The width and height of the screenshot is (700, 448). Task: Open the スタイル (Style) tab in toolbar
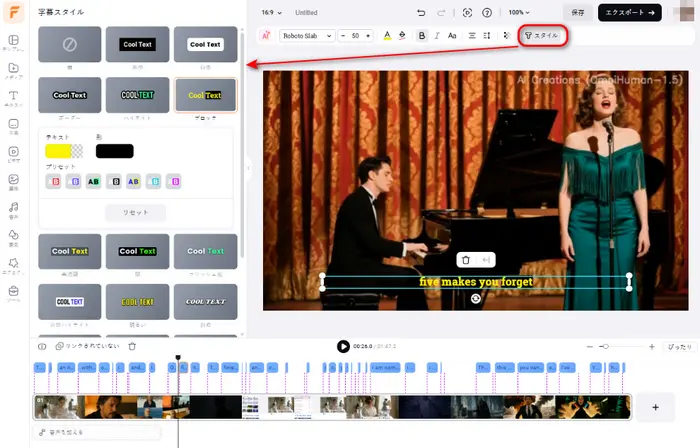click(542, 36)
